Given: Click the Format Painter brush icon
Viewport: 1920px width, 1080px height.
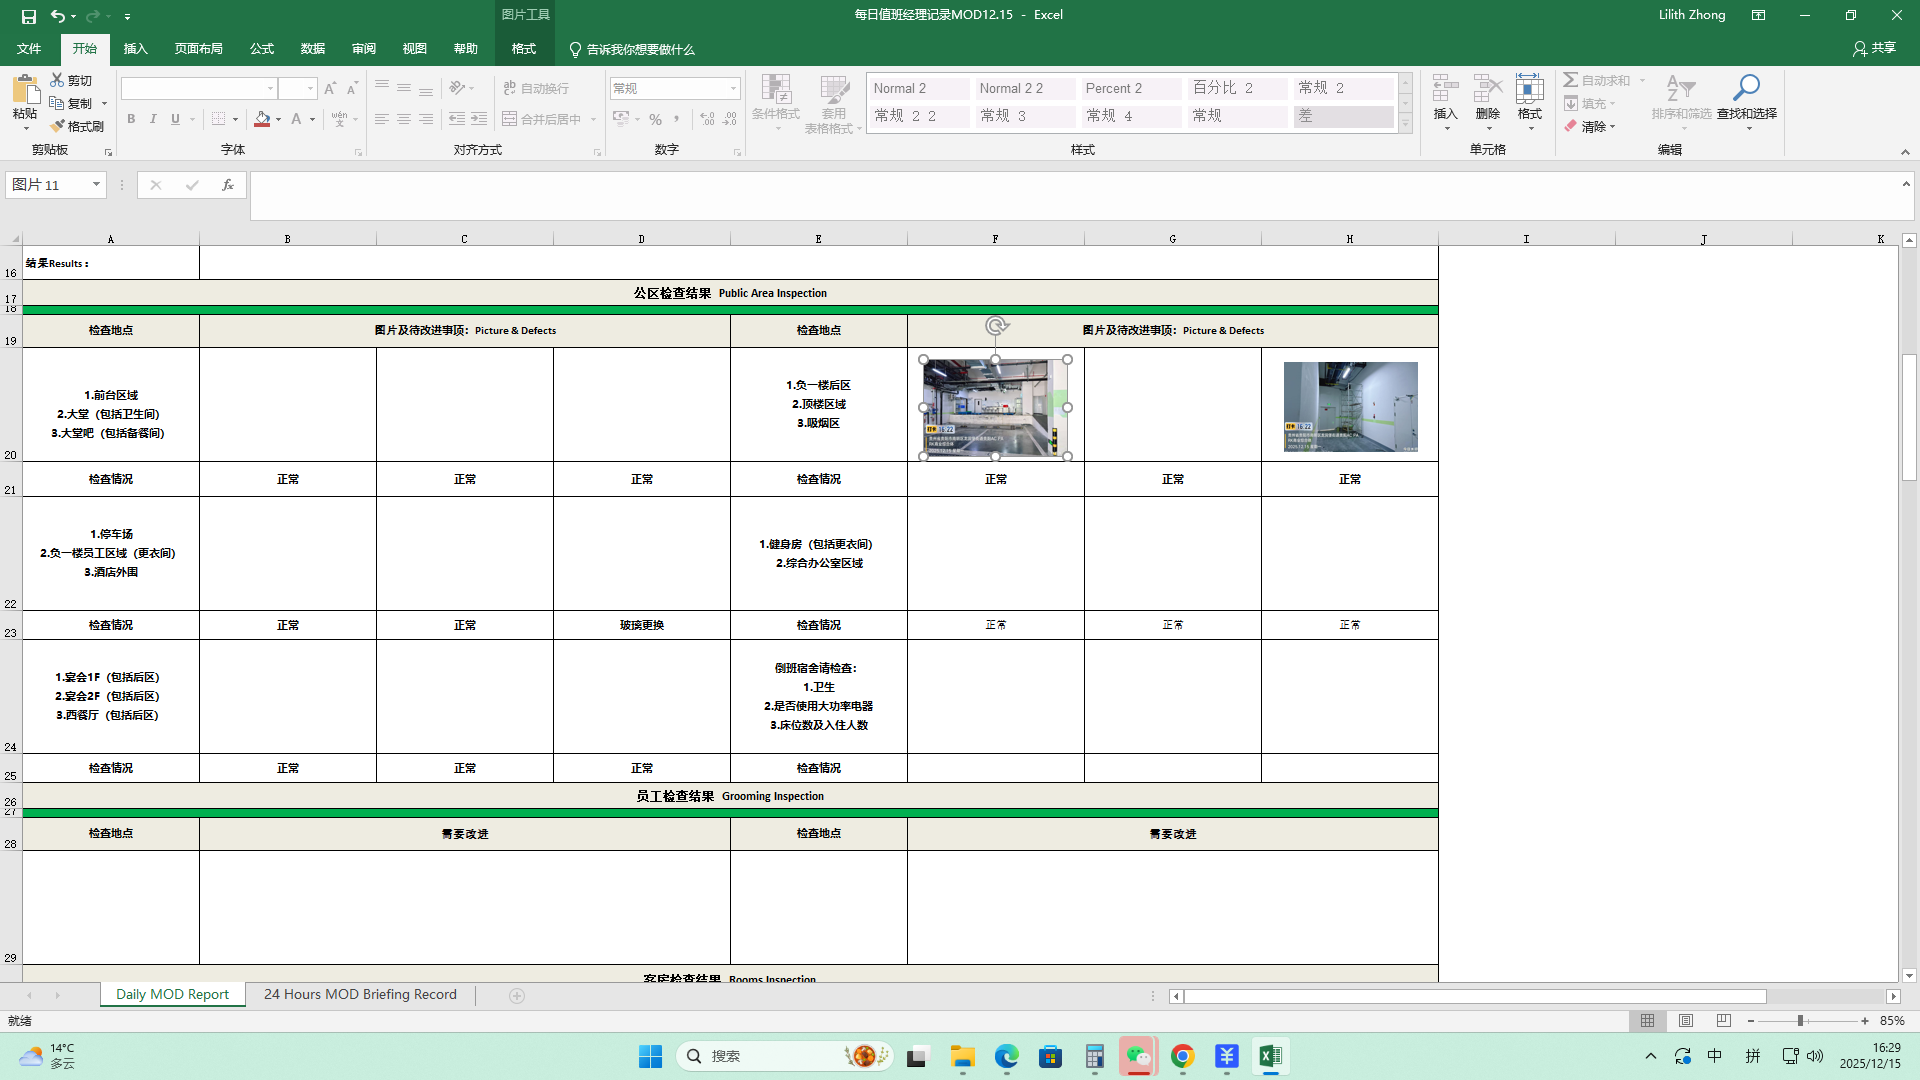Looking at the screenshot, I should tap(57, 126).
